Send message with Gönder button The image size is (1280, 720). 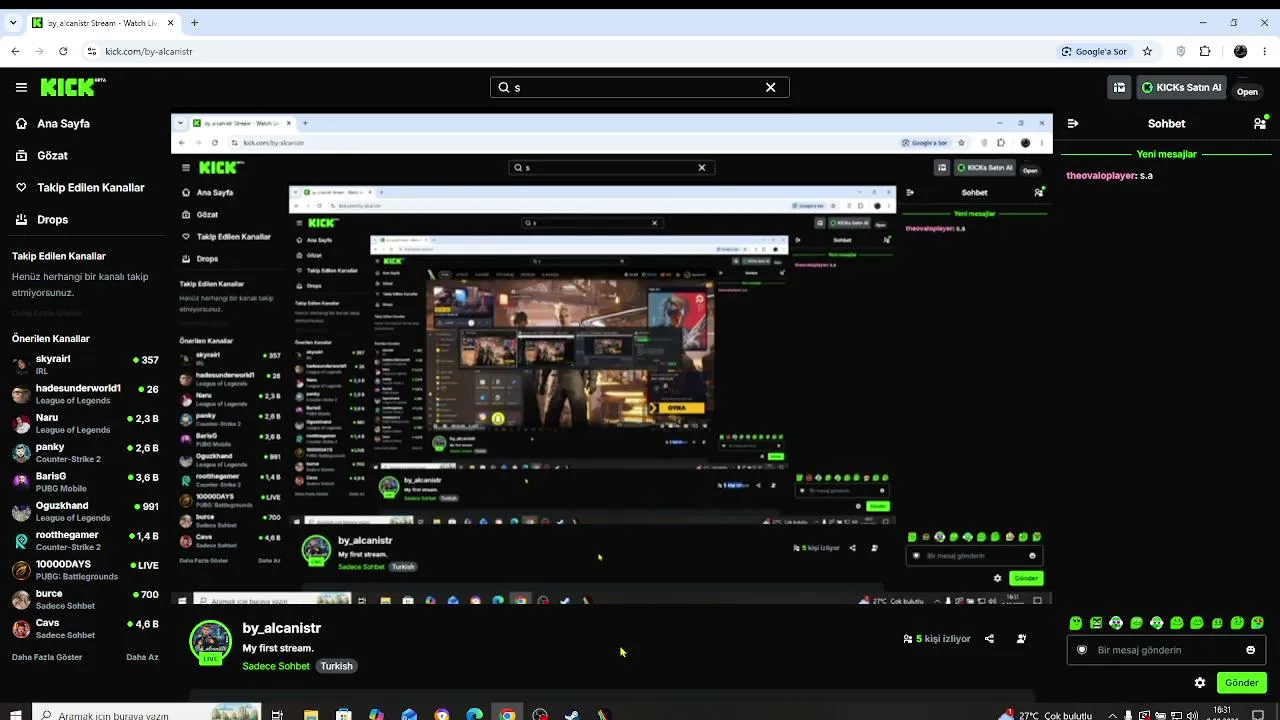[1242, 683]
